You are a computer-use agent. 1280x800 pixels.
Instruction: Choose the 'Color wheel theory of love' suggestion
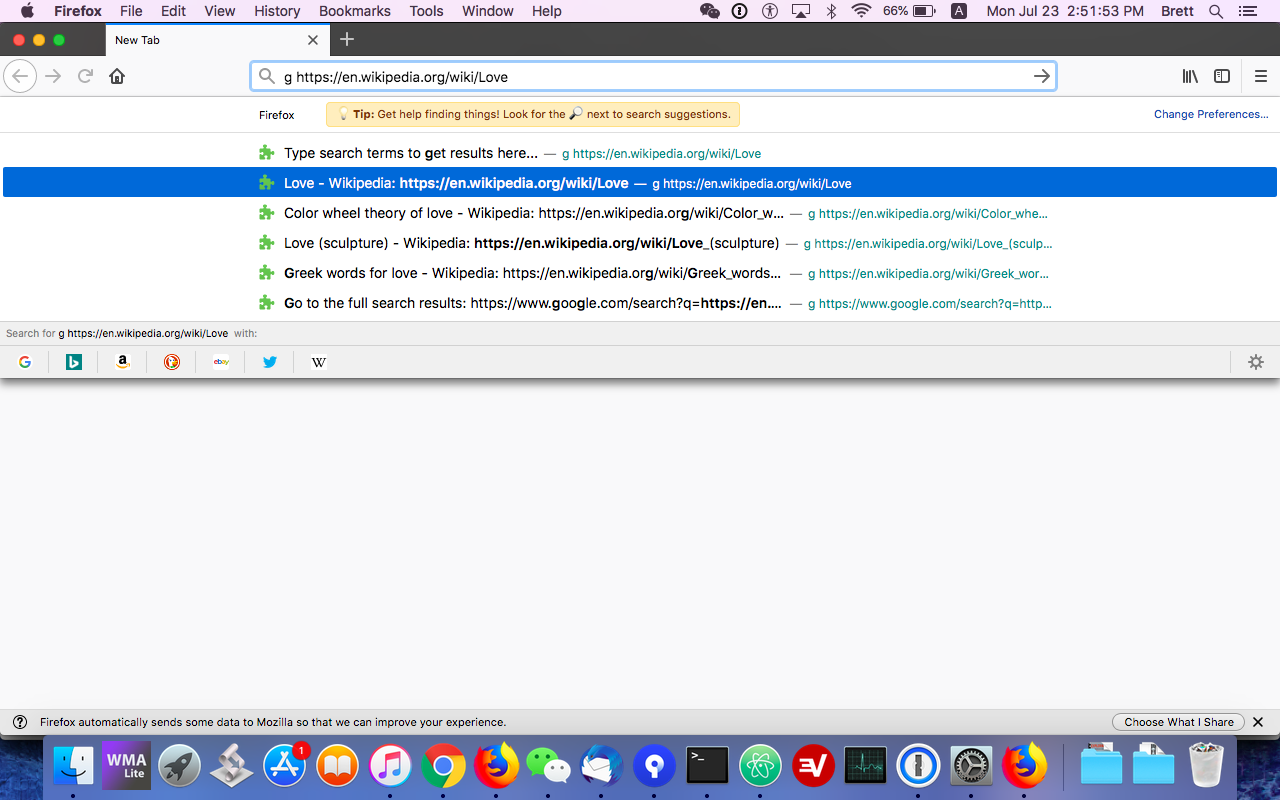(x=640, y=213)
